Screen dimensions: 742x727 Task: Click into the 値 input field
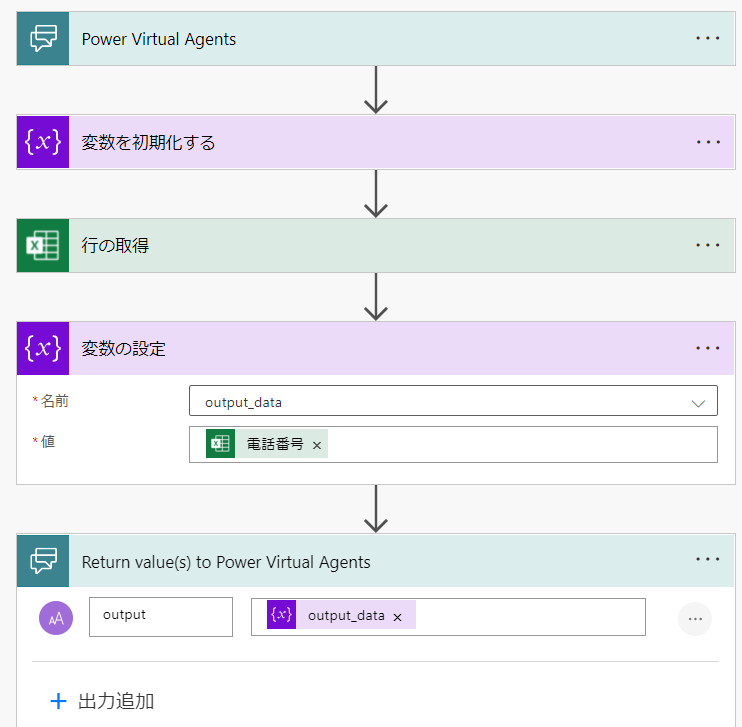tap(453, 444)
